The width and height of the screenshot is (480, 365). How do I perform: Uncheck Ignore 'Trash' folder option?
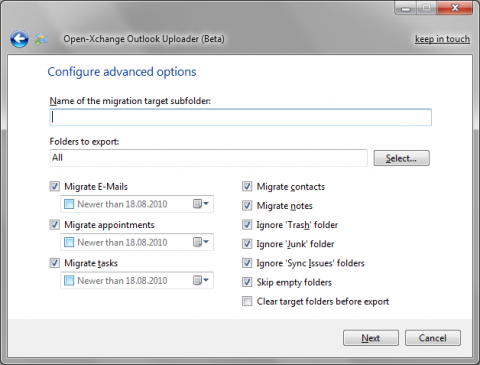pyautogui.click(x=247, y=225)
